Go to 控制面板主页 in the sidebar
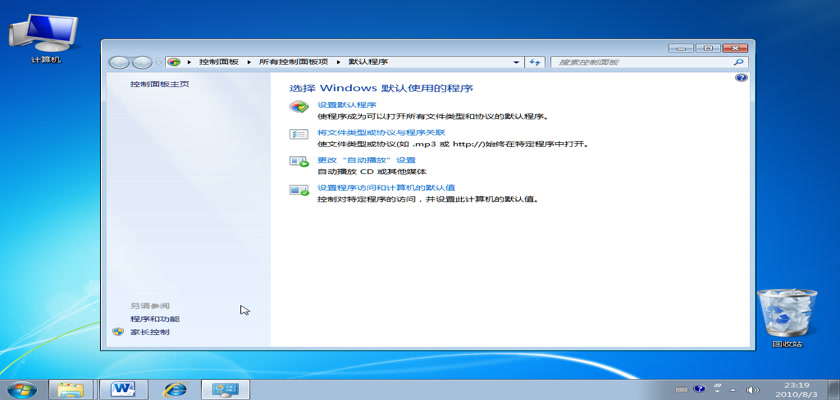Image resolution: width=840 pixels, height=400 pixels. [x=160, y=85]
